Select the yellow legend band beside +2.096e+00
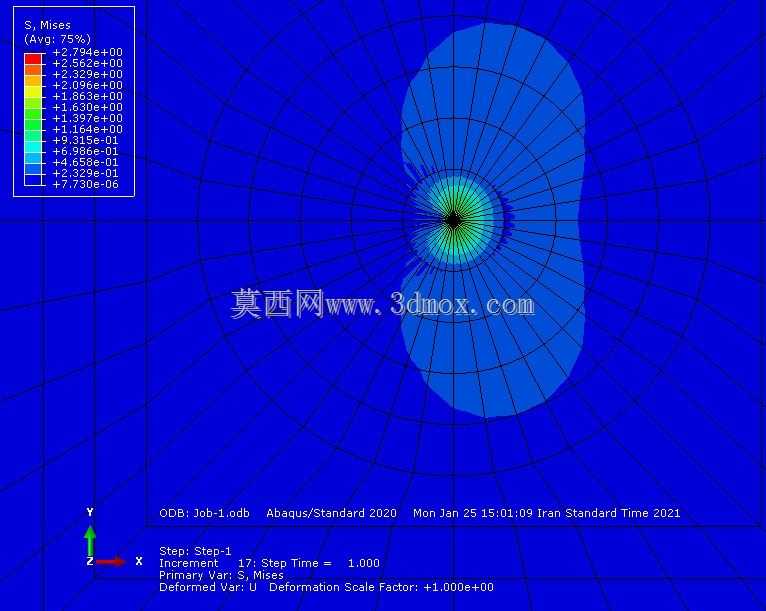 pos(33,92)
